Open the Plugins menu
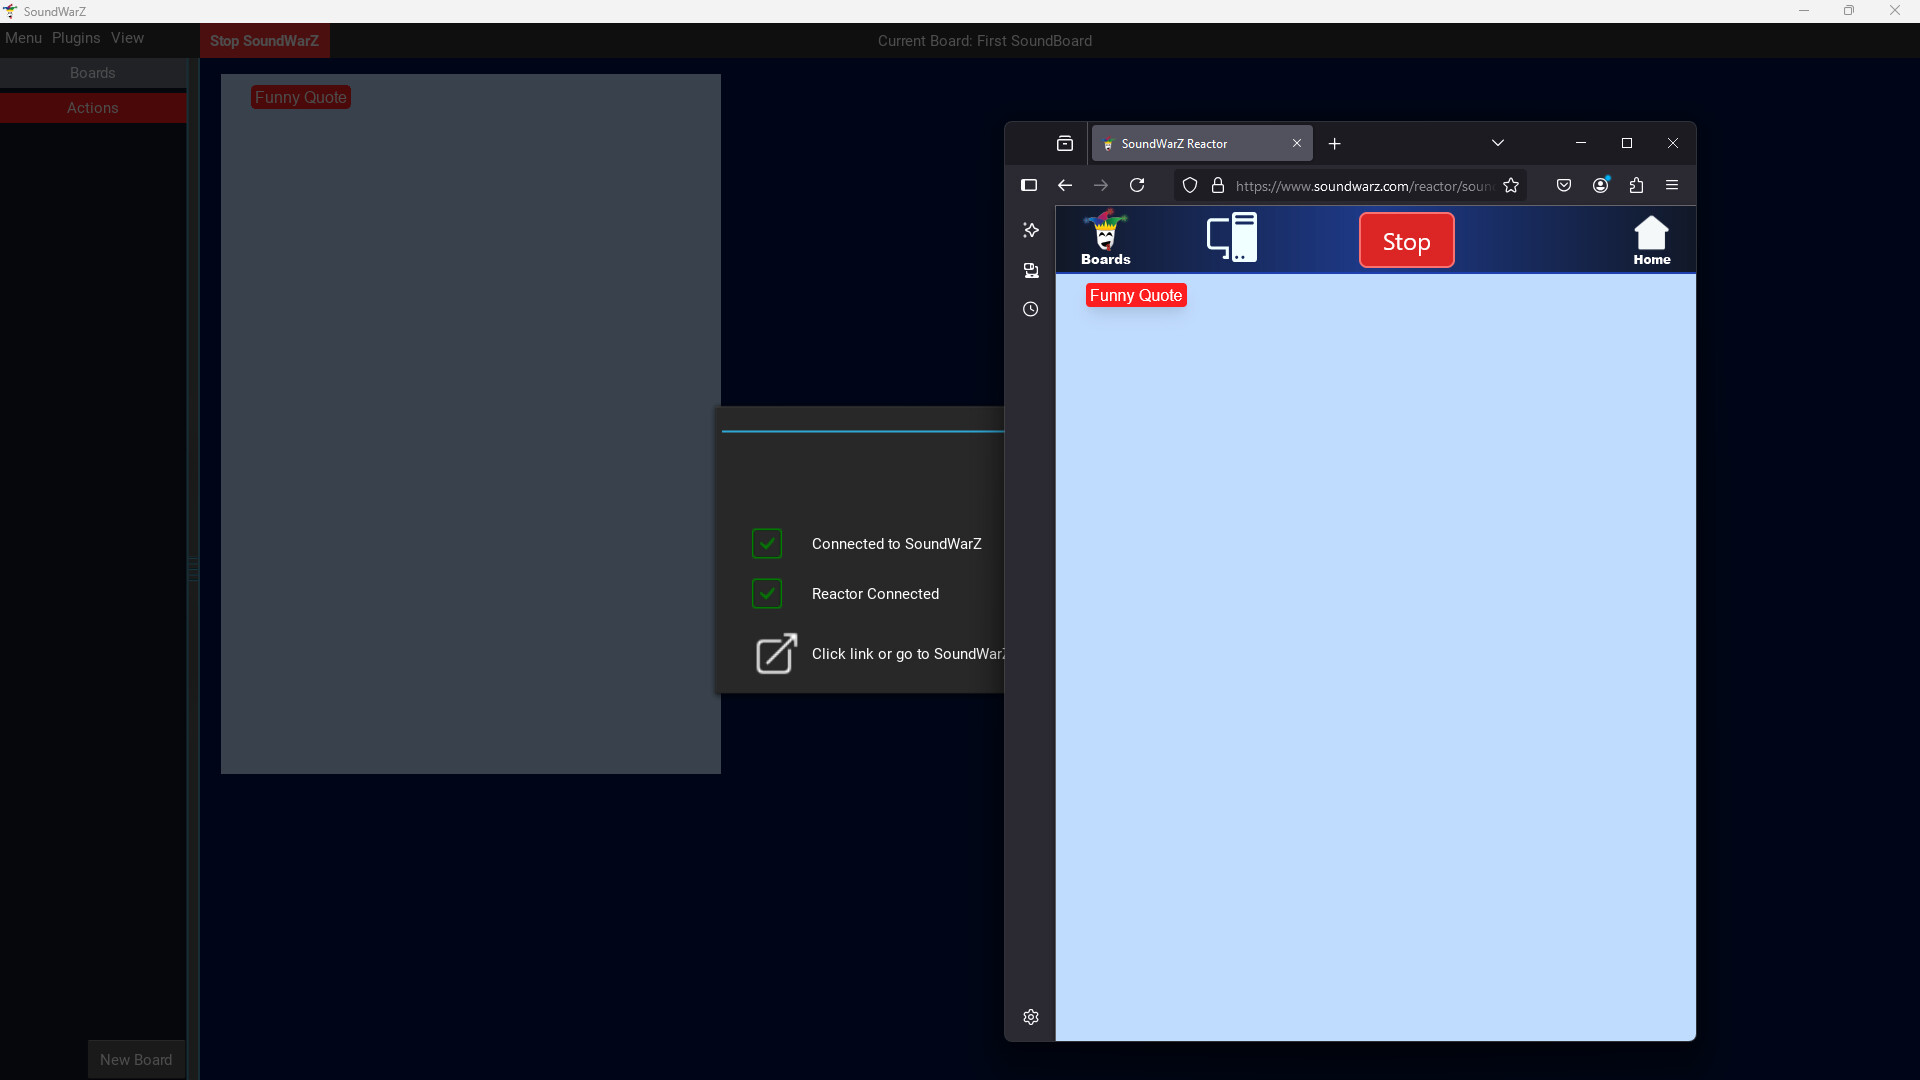The width and height of the screenshot is (1920, 1080). pos(75,38)
